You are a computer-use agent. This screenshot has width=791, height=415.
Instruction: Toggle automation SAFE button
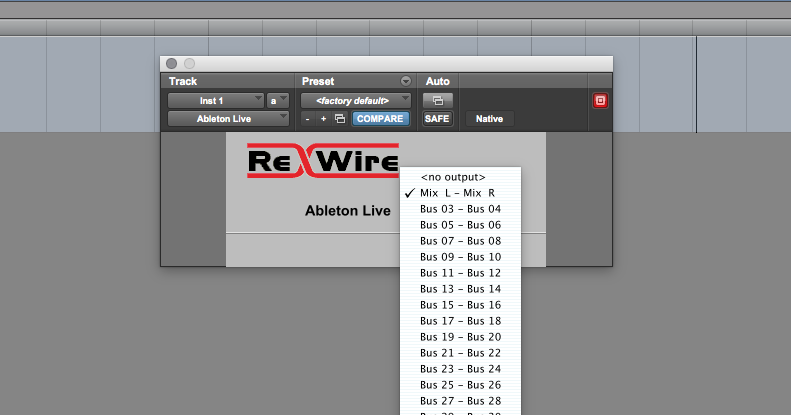coord(437,118)
